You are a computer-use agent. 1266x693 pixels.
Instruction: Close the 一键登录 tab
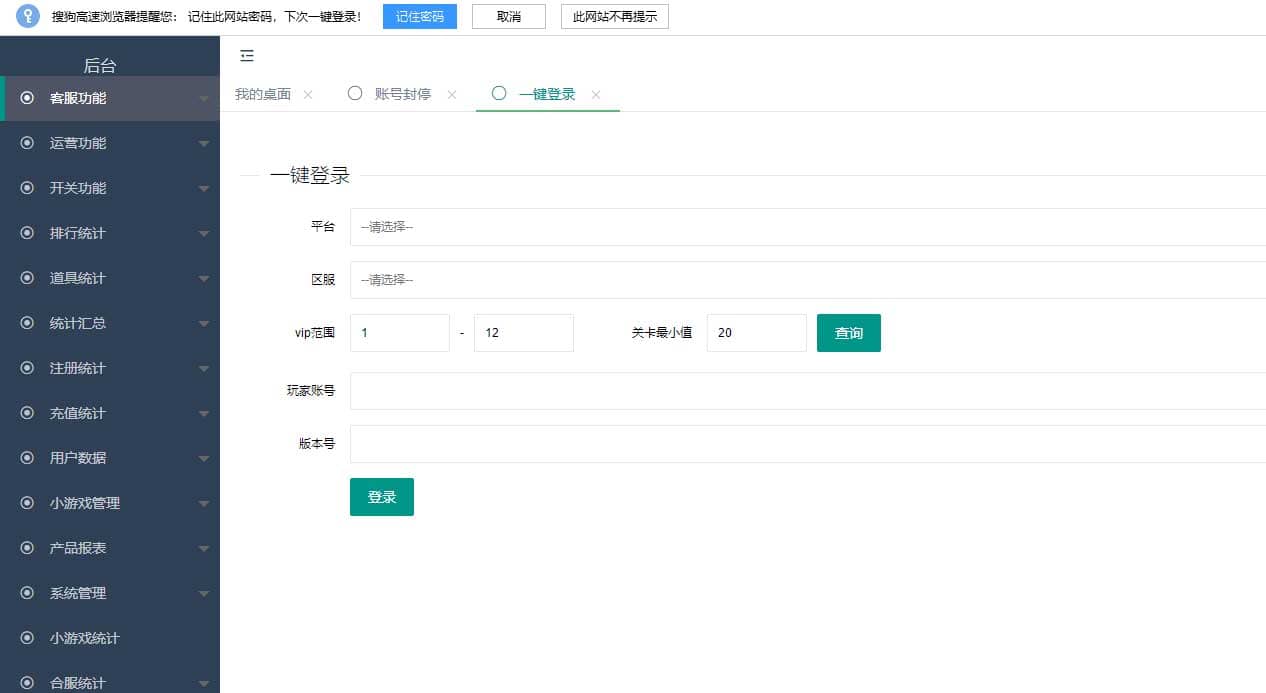596,95
